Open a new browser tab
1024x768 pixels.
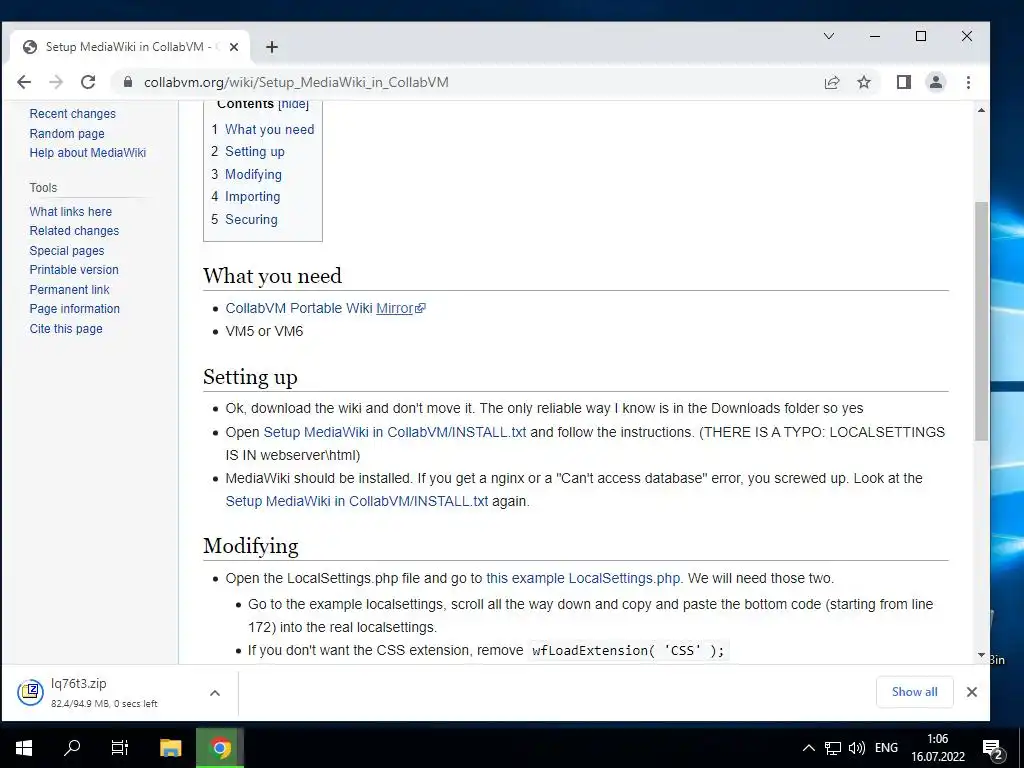click(272, 47)
